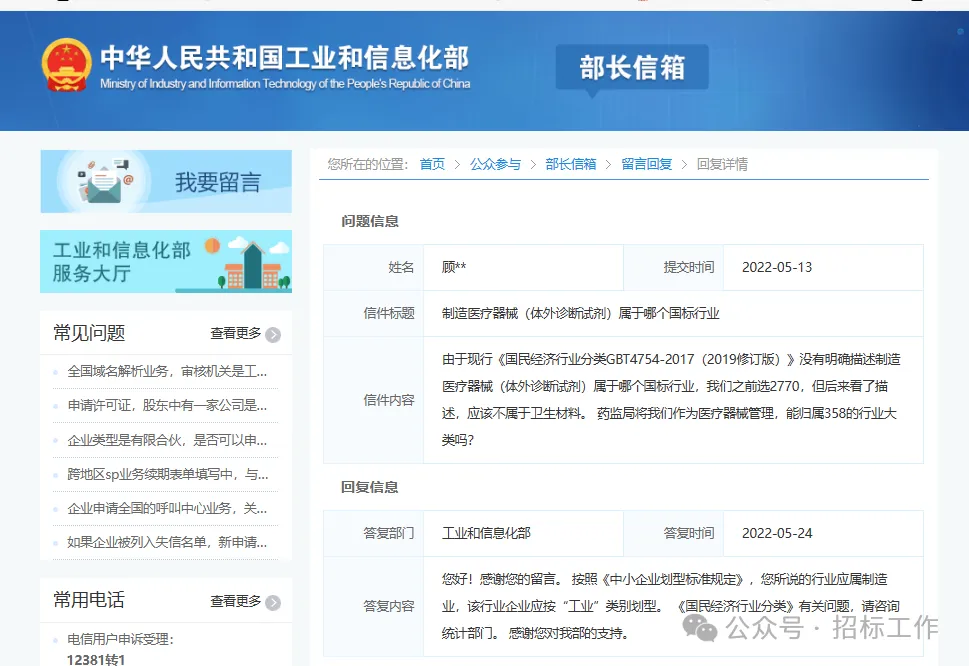Image resolution: width=969 pixels, height=666 pixels.
Task: Click the building icon in 服务大厅 banner
Action: tap(253, 266)
